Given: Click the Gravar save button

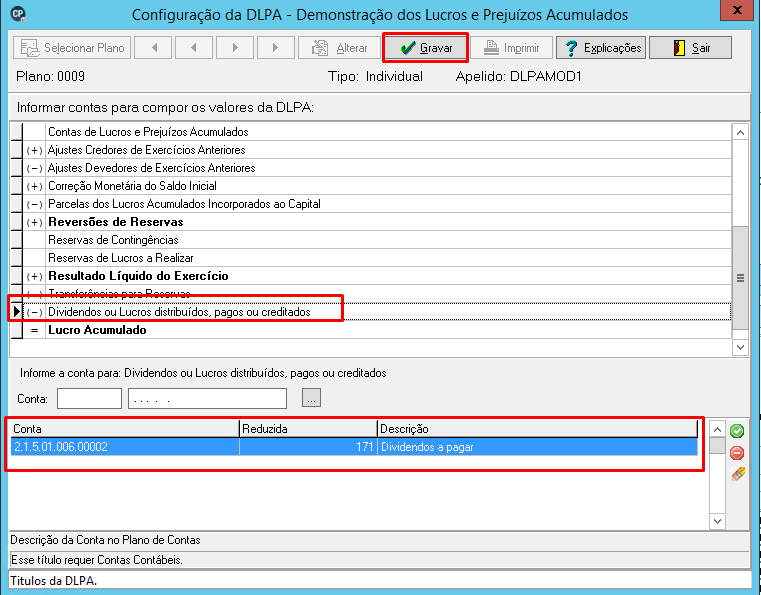Looking at the screenshot, I should pos(426,48).
